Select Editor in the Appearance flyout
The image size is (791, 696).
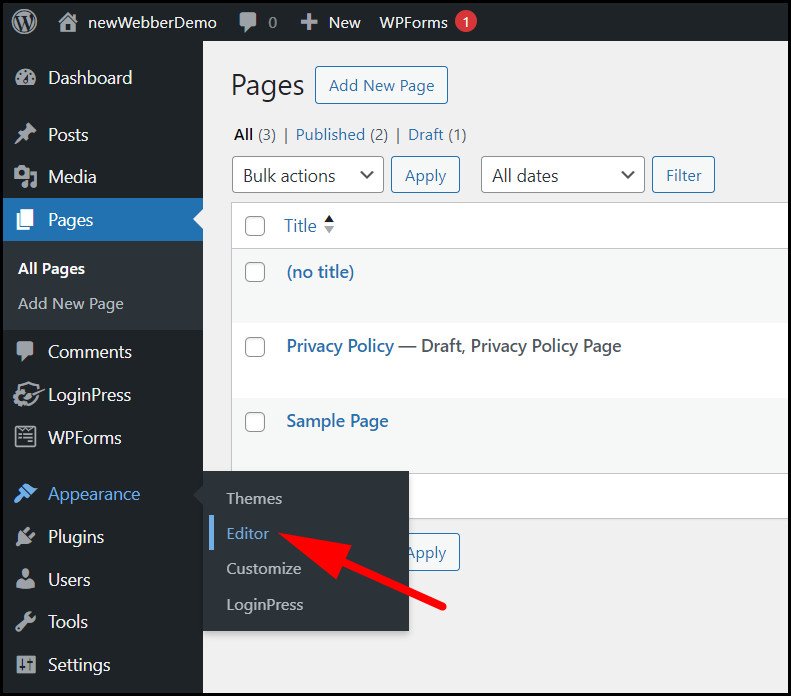(x=248, y=533)
